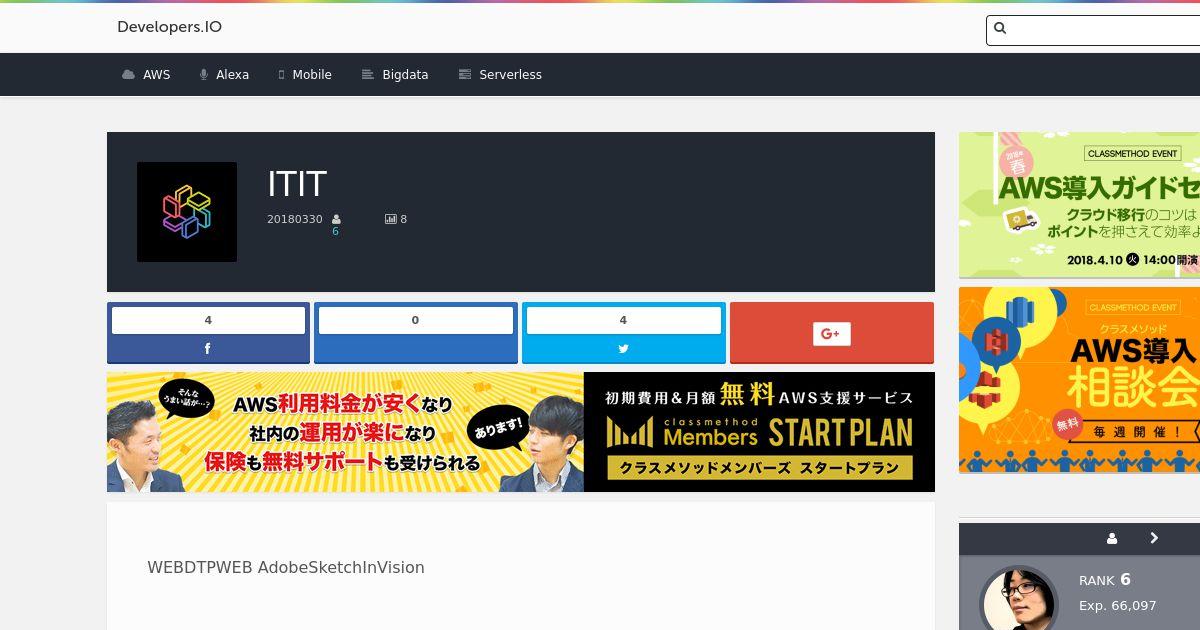Click the person icon in author panel
1200x630 pixels.
(x=1112, y=538)
